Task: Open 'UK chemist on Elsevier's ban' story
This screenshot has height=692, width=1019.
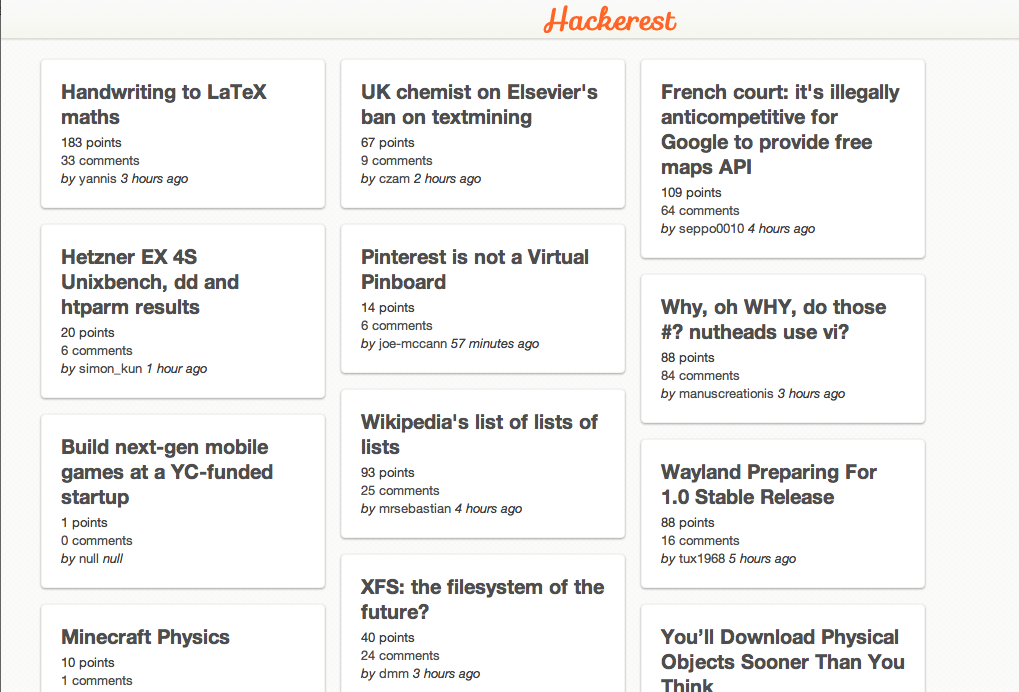Action: tap(479, 104)
